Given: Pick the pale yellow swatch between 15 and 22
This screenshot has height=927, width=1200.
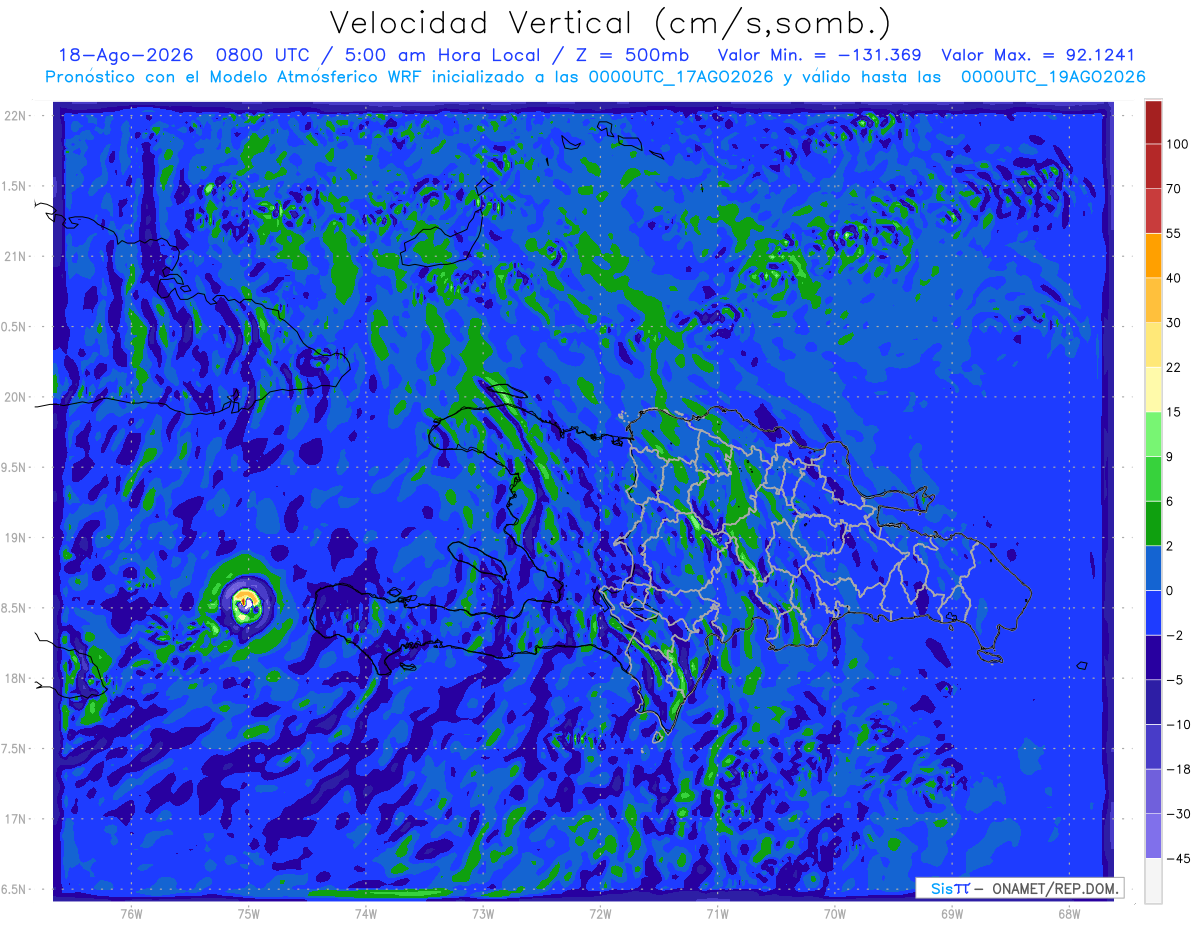Looking at the screenshot, I should pos(1153,389).
